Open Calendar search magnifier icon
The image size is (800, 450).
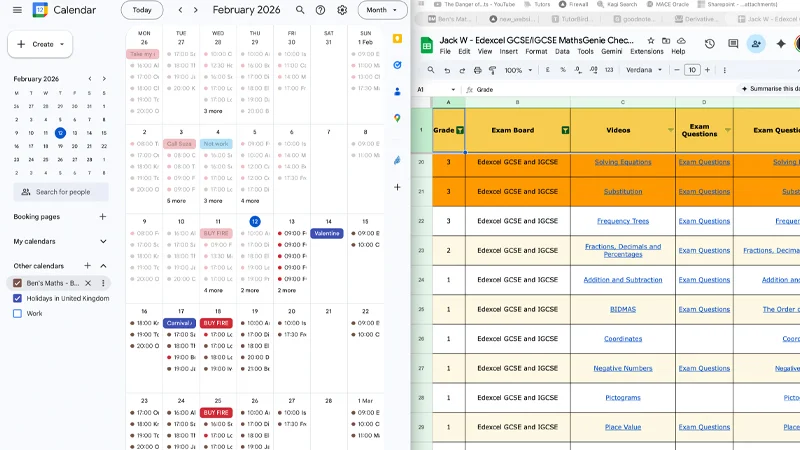(x=300, y=10)
